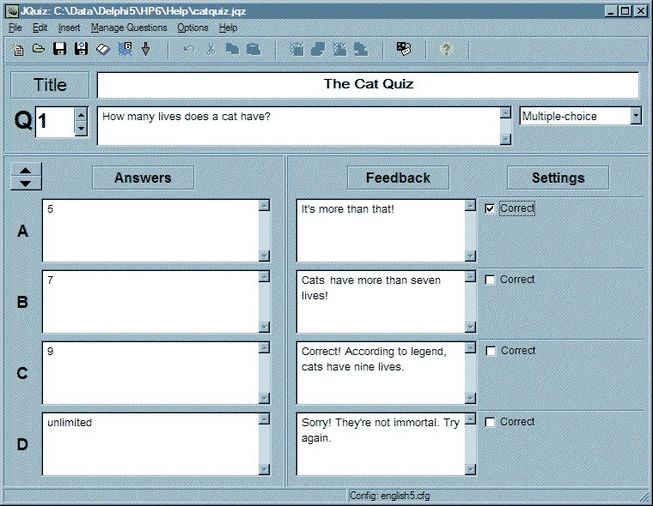Click the Cut scissors icon
The width and height of the screenshot is (653, 506).
click(210, 49)
